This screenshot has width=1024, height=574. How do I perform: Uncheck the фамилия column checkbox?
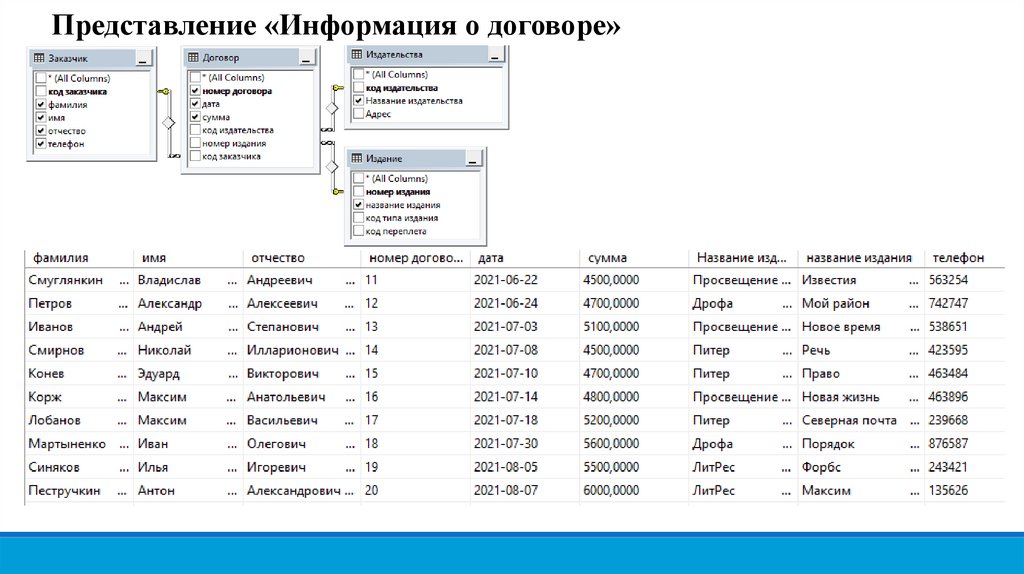click(x=40, y=105)
